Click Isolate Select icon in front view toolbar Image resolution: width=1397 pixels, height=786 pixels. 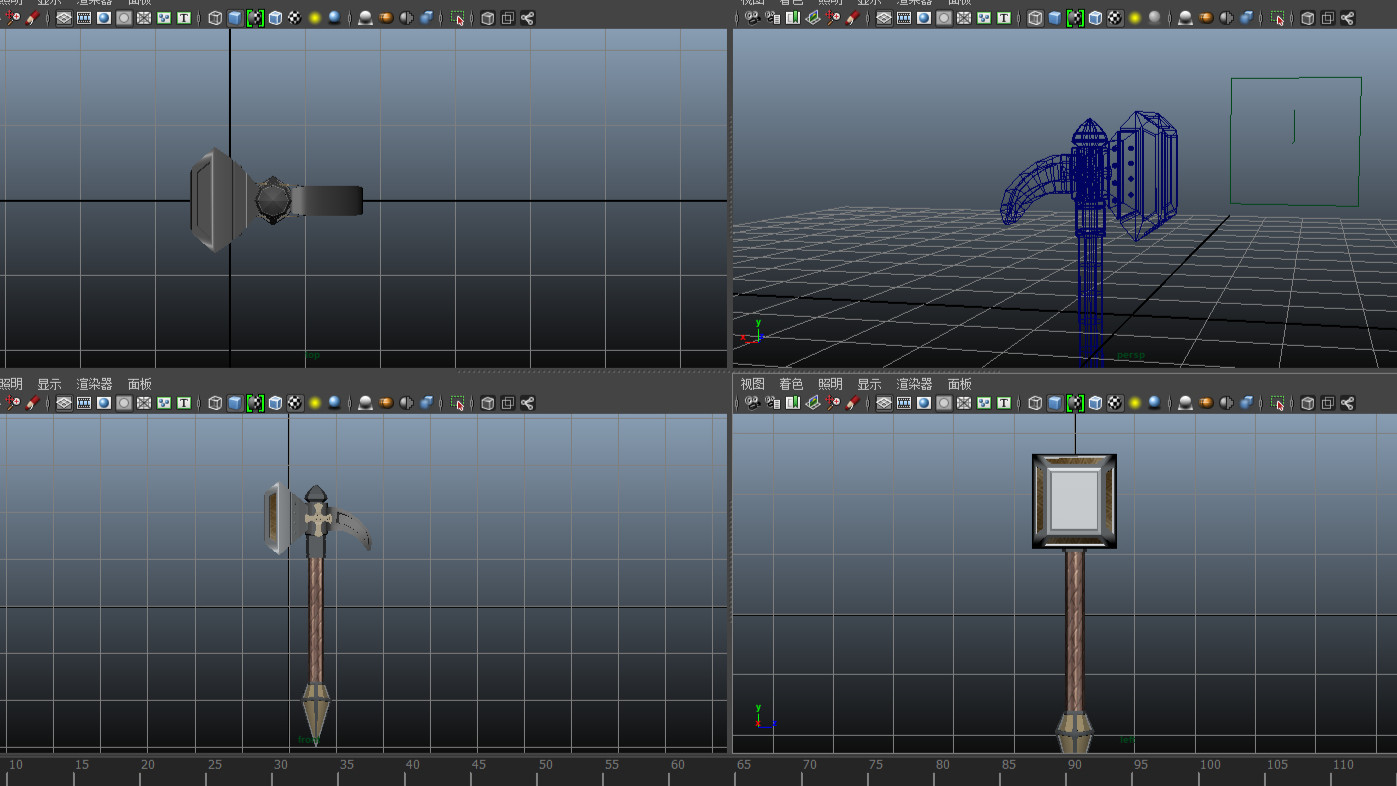tap(458, 403)
